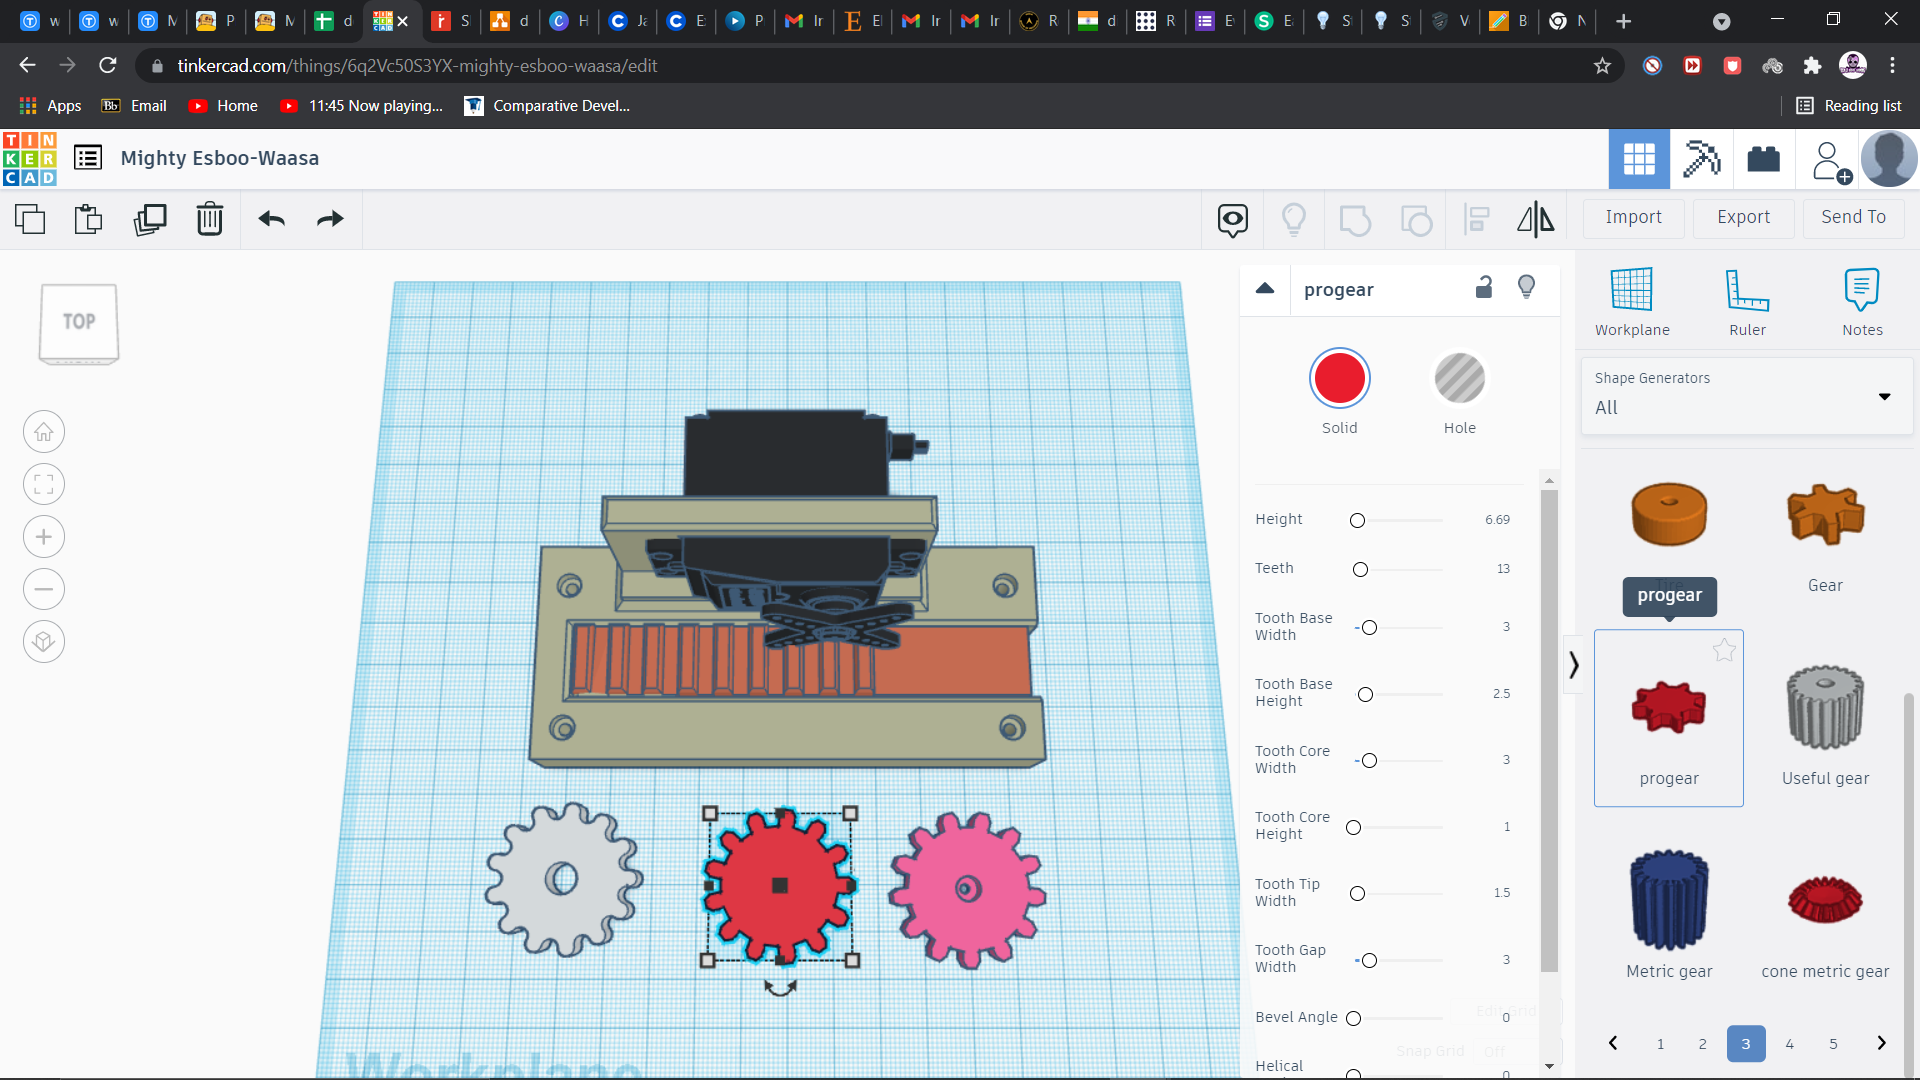Select Solid shape type radio button
The height and width of the screenshot is (1080, 1920).
1340,378
